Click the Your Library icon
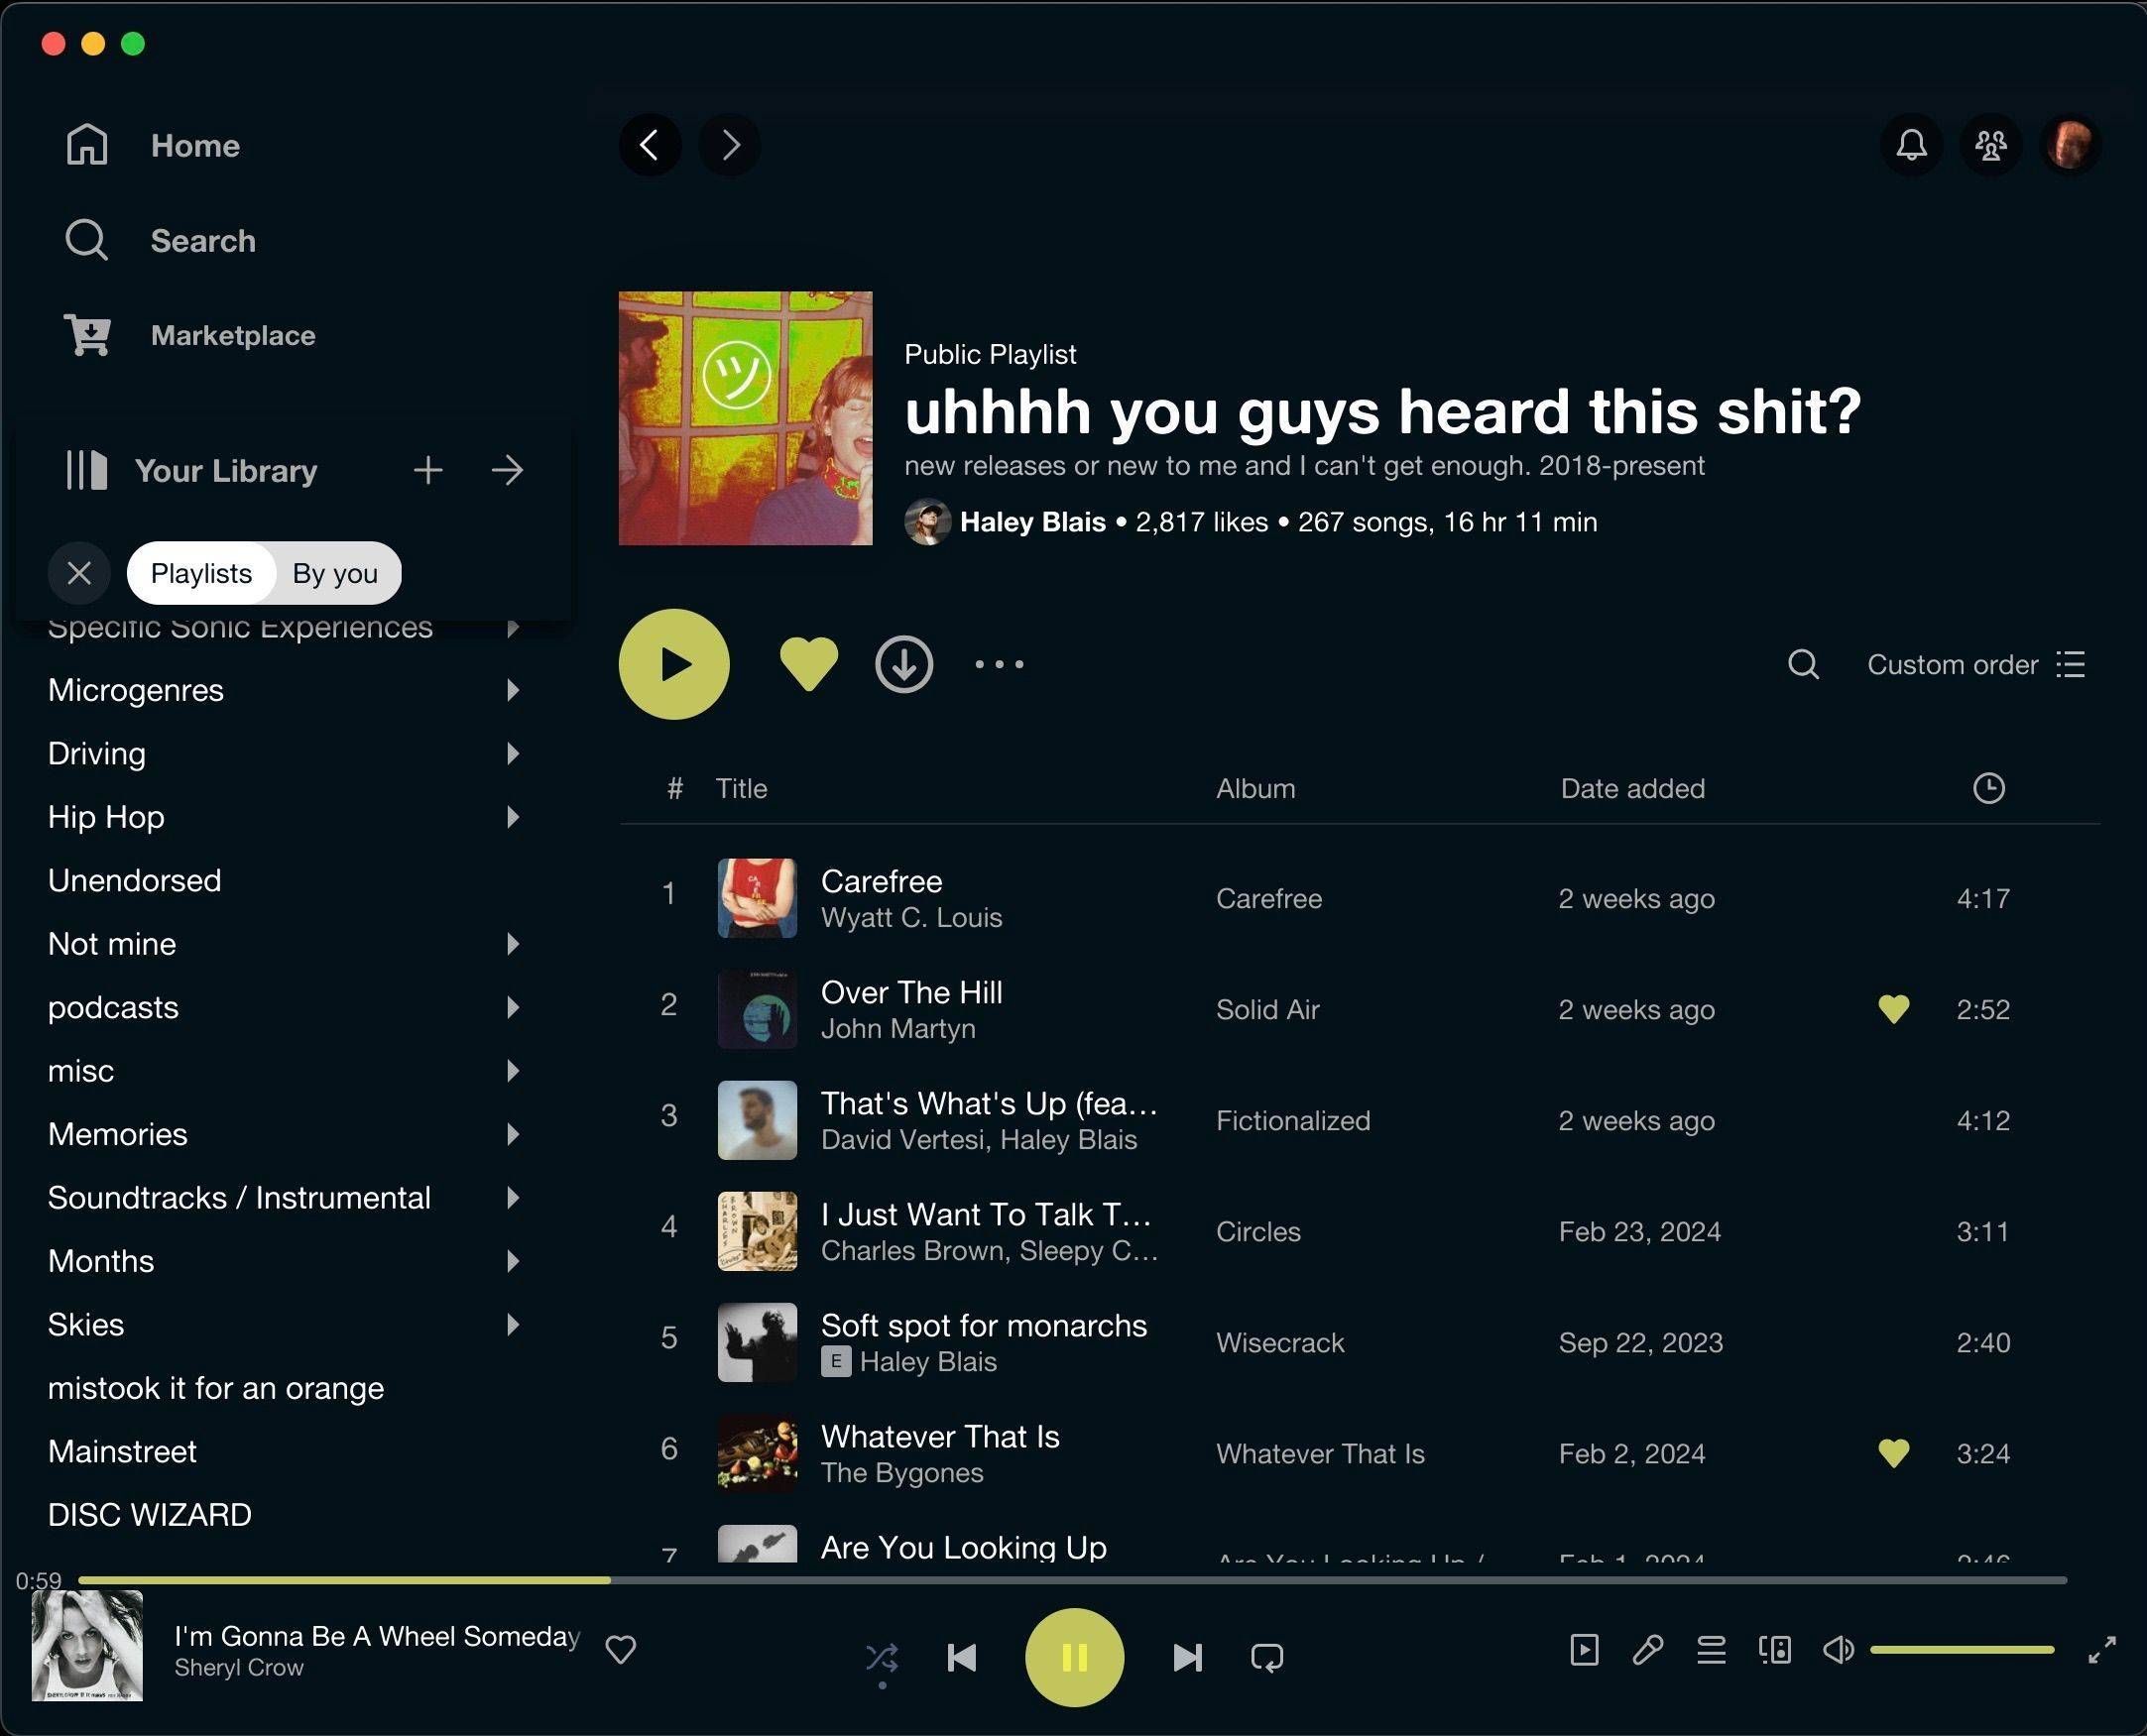 coord(86,470)
